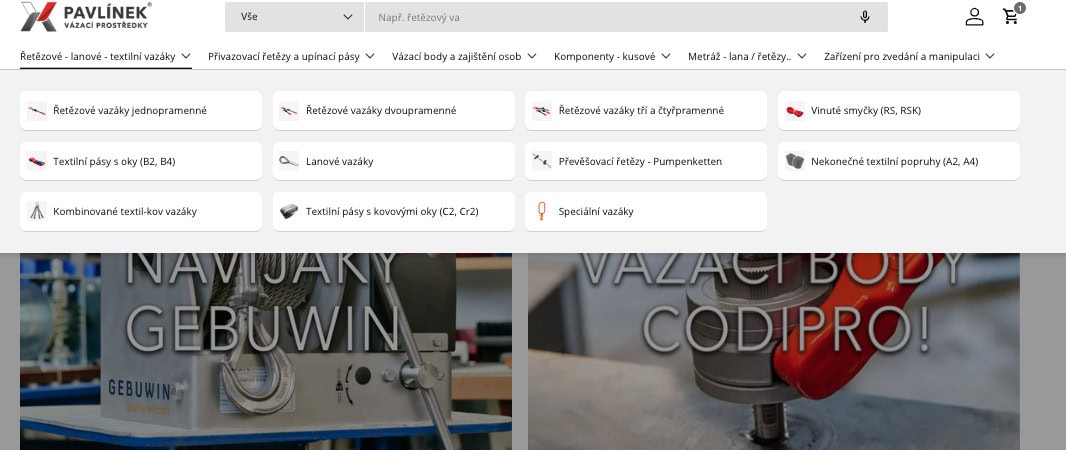Click the microphone voice search icon
This screenshot has height=450, width=1066.
[x=865, y=17]
